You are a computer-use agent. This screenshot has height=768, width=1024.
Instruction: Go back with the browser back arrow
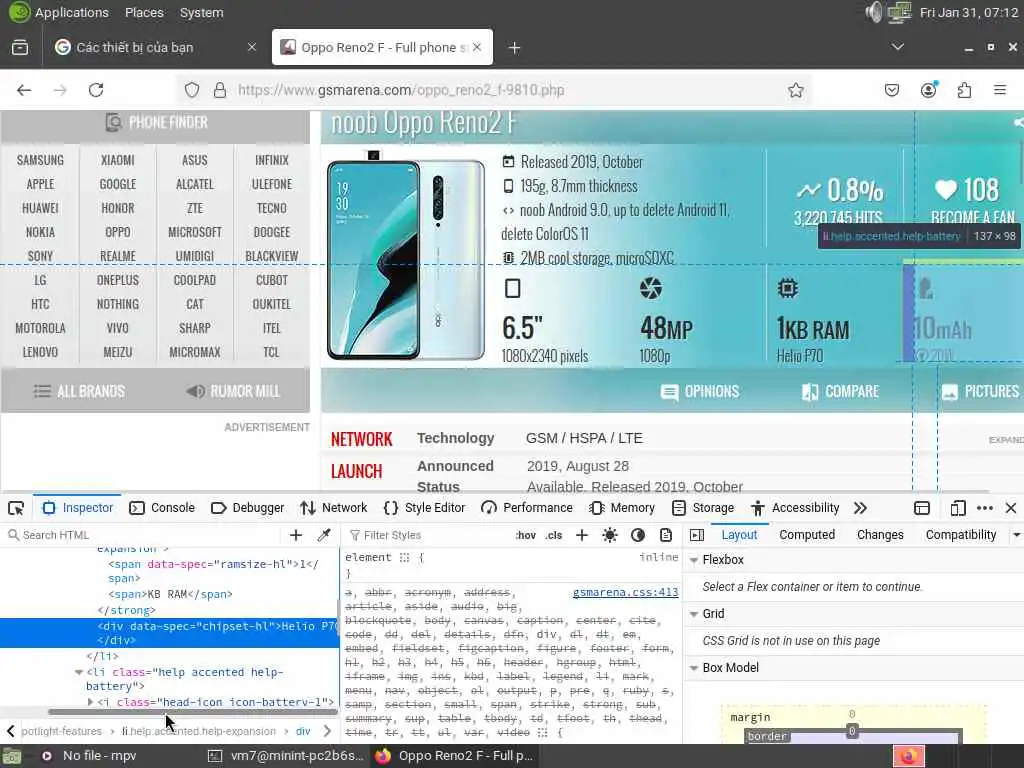[24, 90]
